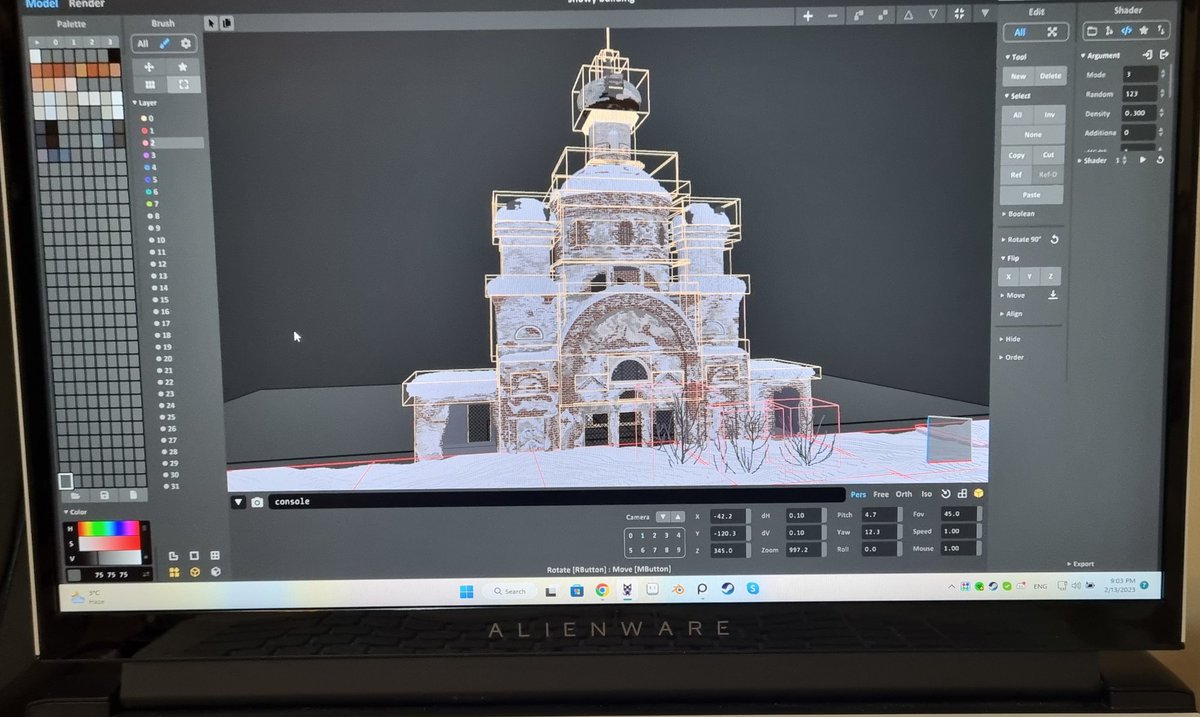Click the minus icon in top toolbar
Image resolution: width=1200 pixels, height=717 pixels.
(834, 15)
